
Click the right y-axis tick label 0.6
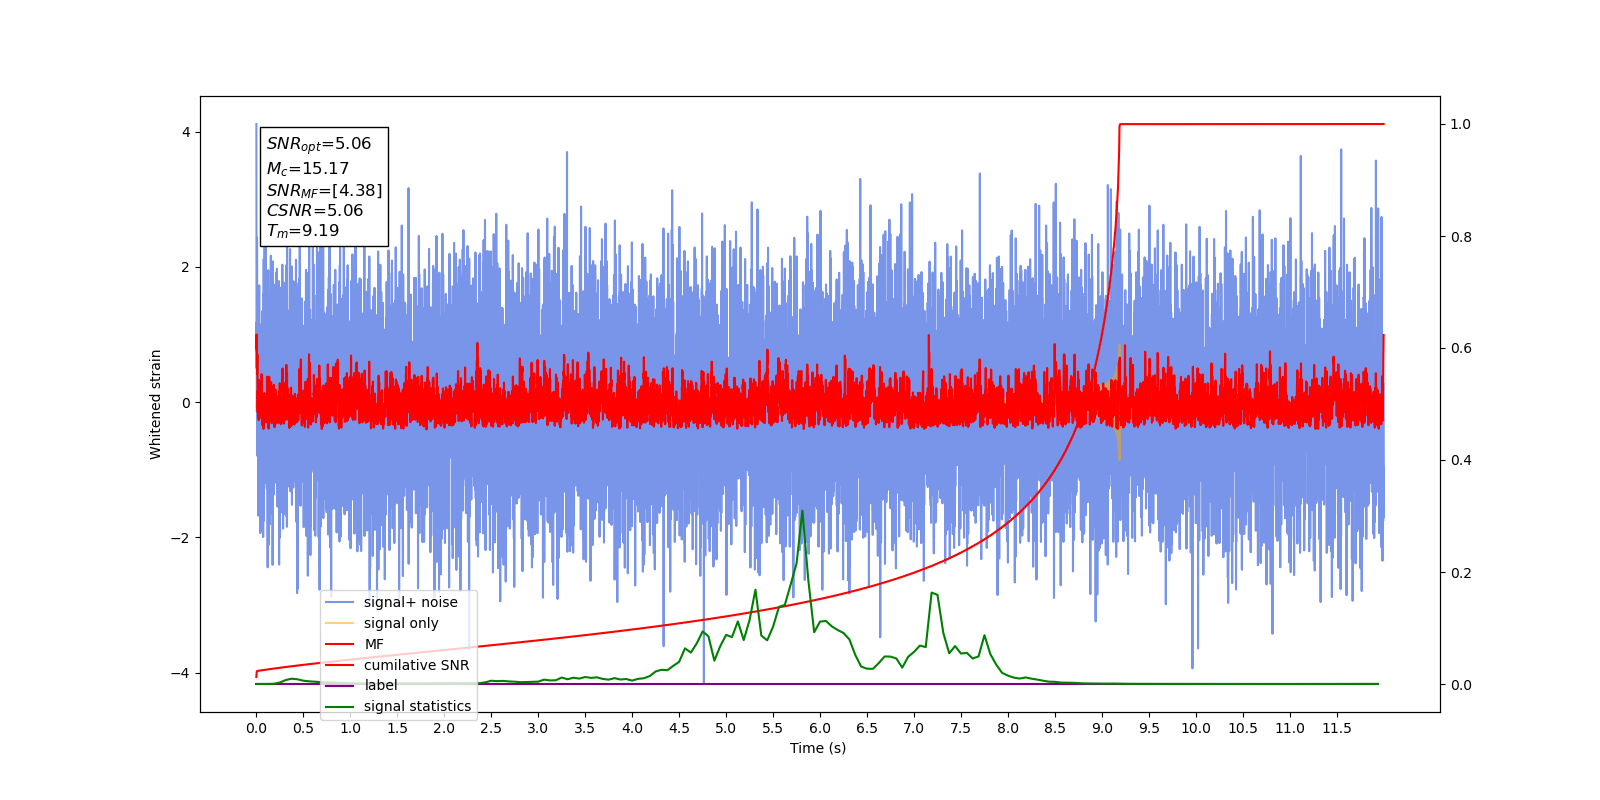coord(1461,348)
